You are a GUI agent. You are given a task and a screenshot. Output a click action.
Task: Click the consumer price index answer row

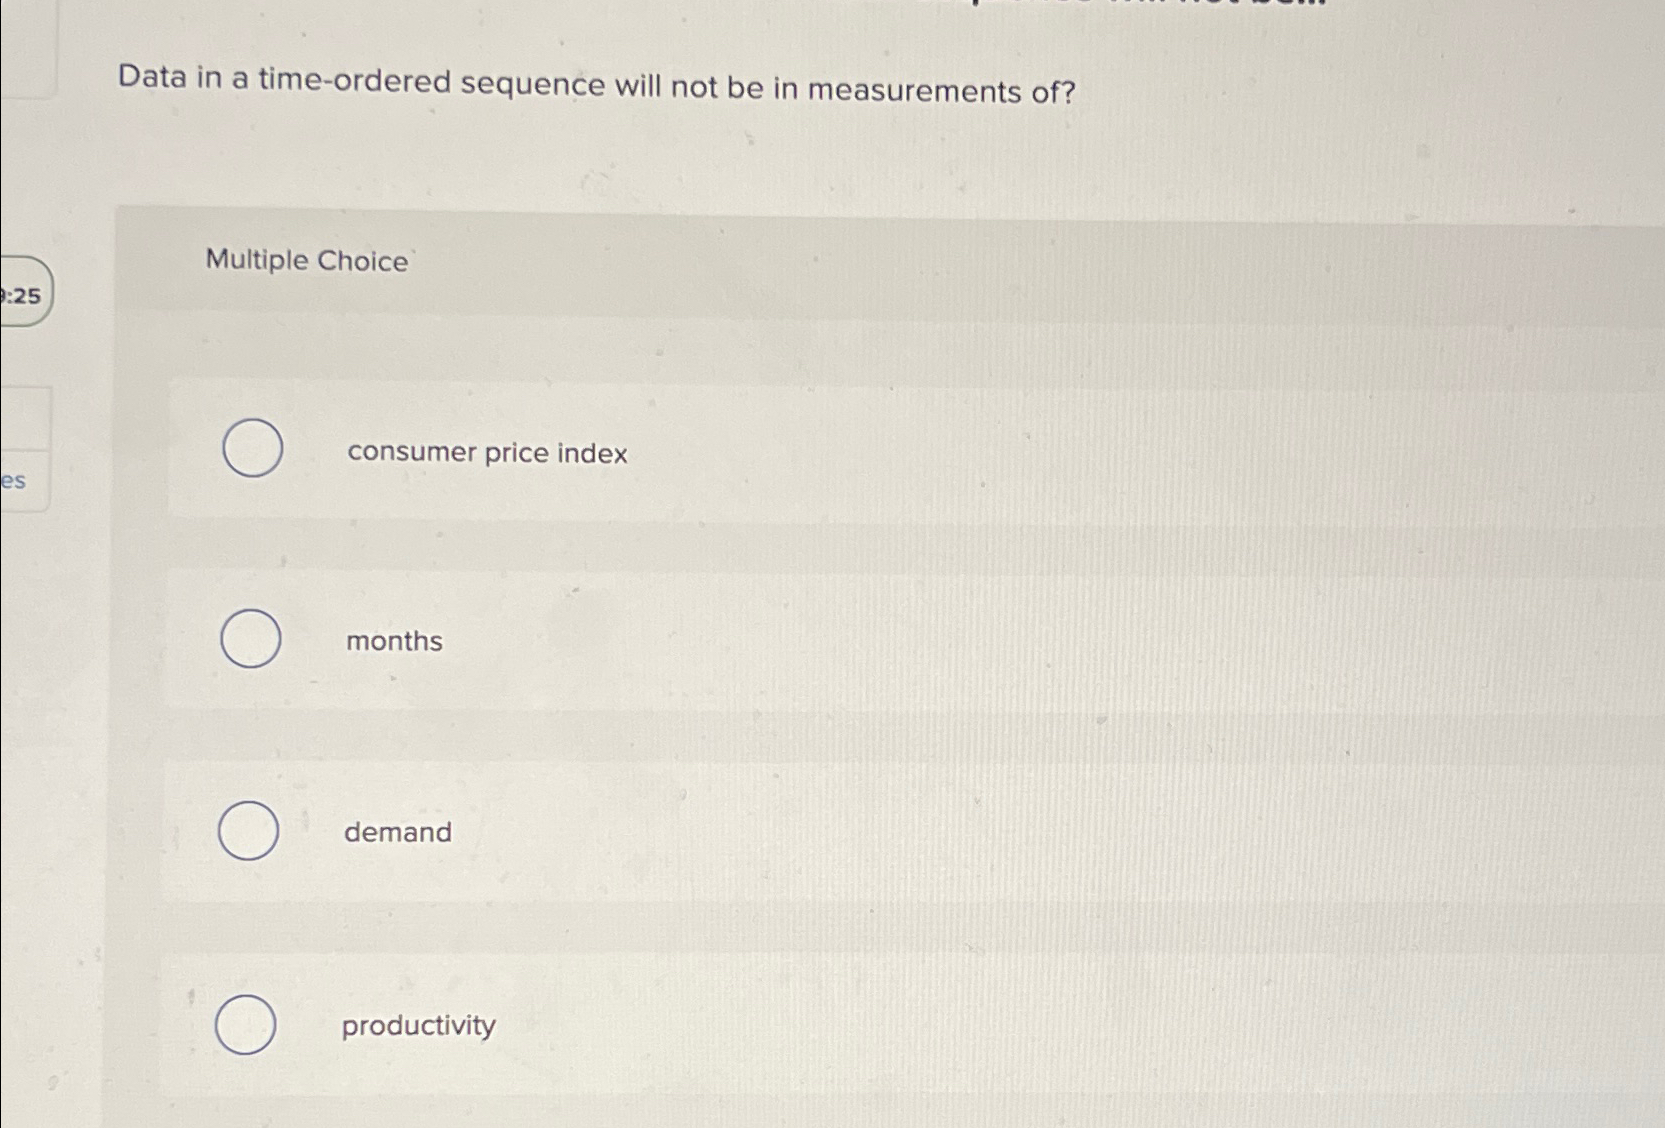pyautogui.click(x=900, y=452)
